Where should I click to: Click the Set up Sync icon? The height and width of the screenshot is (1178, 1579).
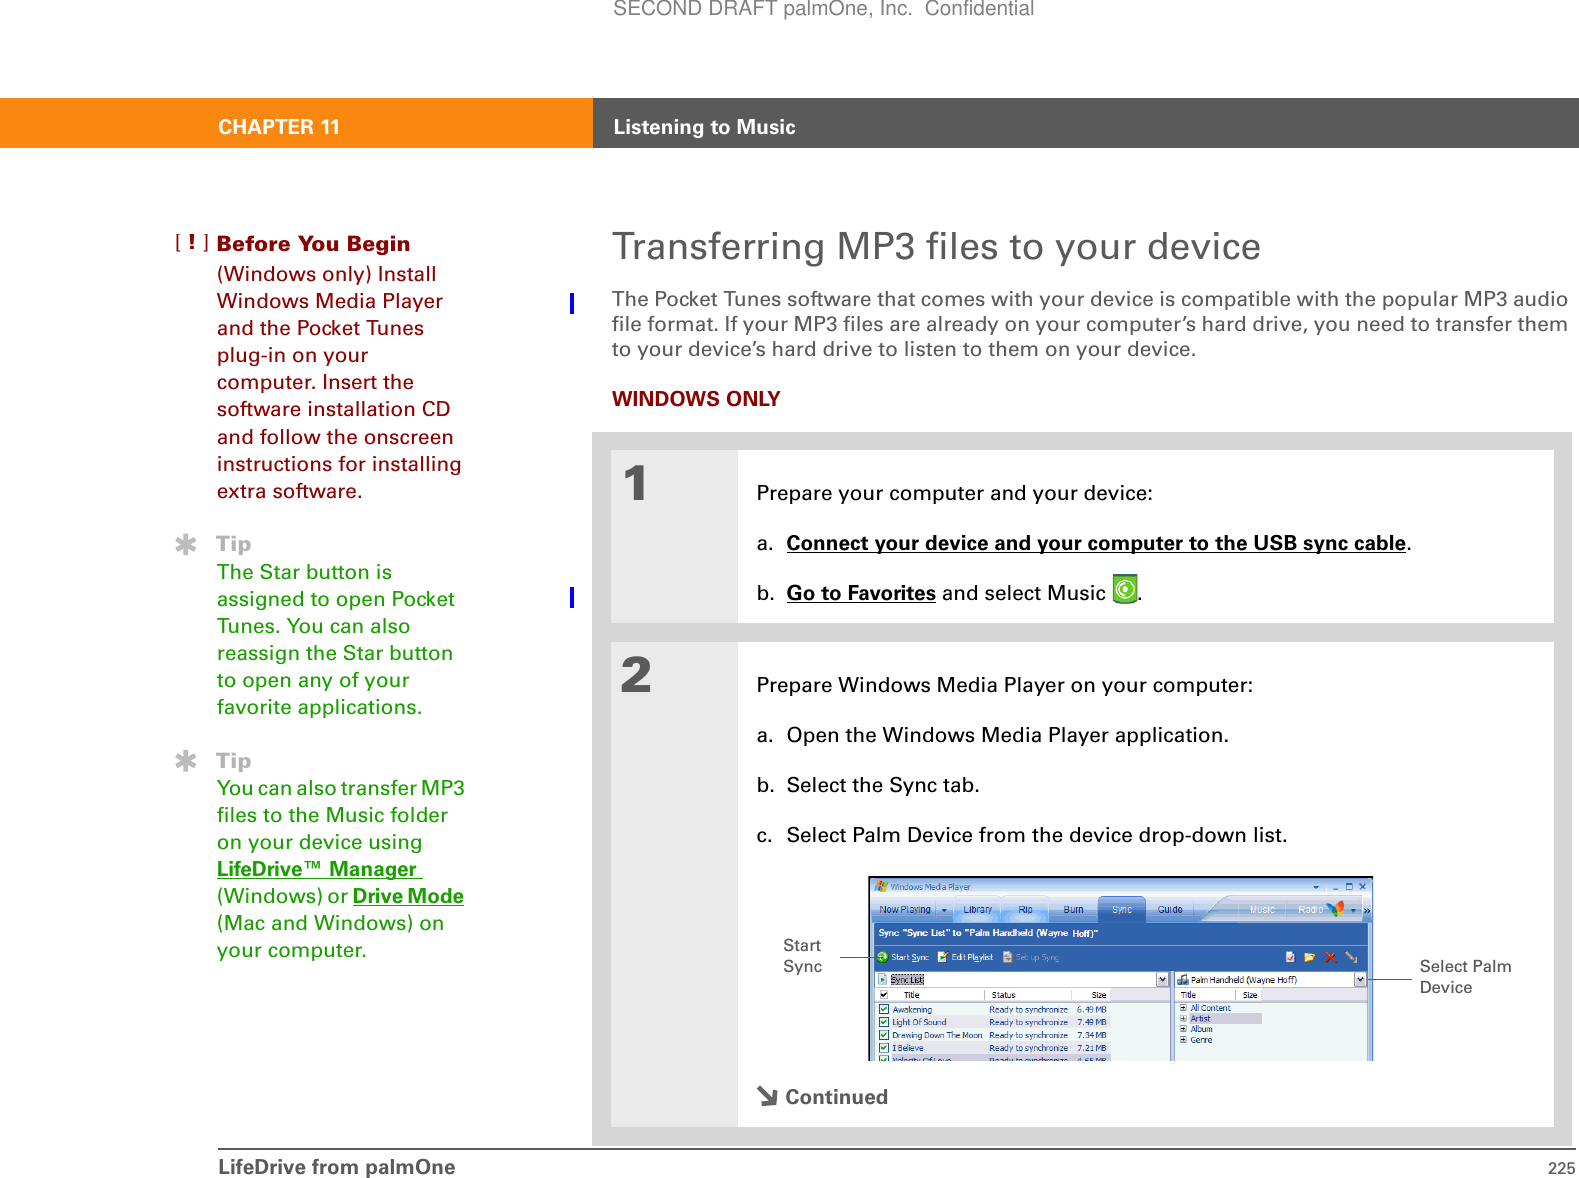[1007, 957]
